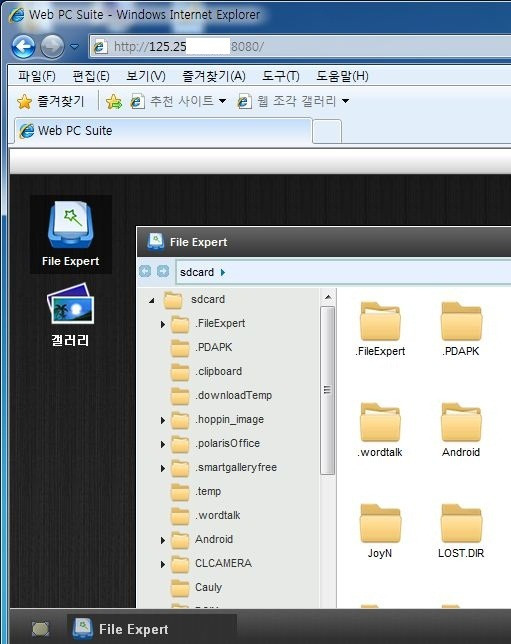Select Cauly in the tree
511x644 pixels.
(208, 587)
